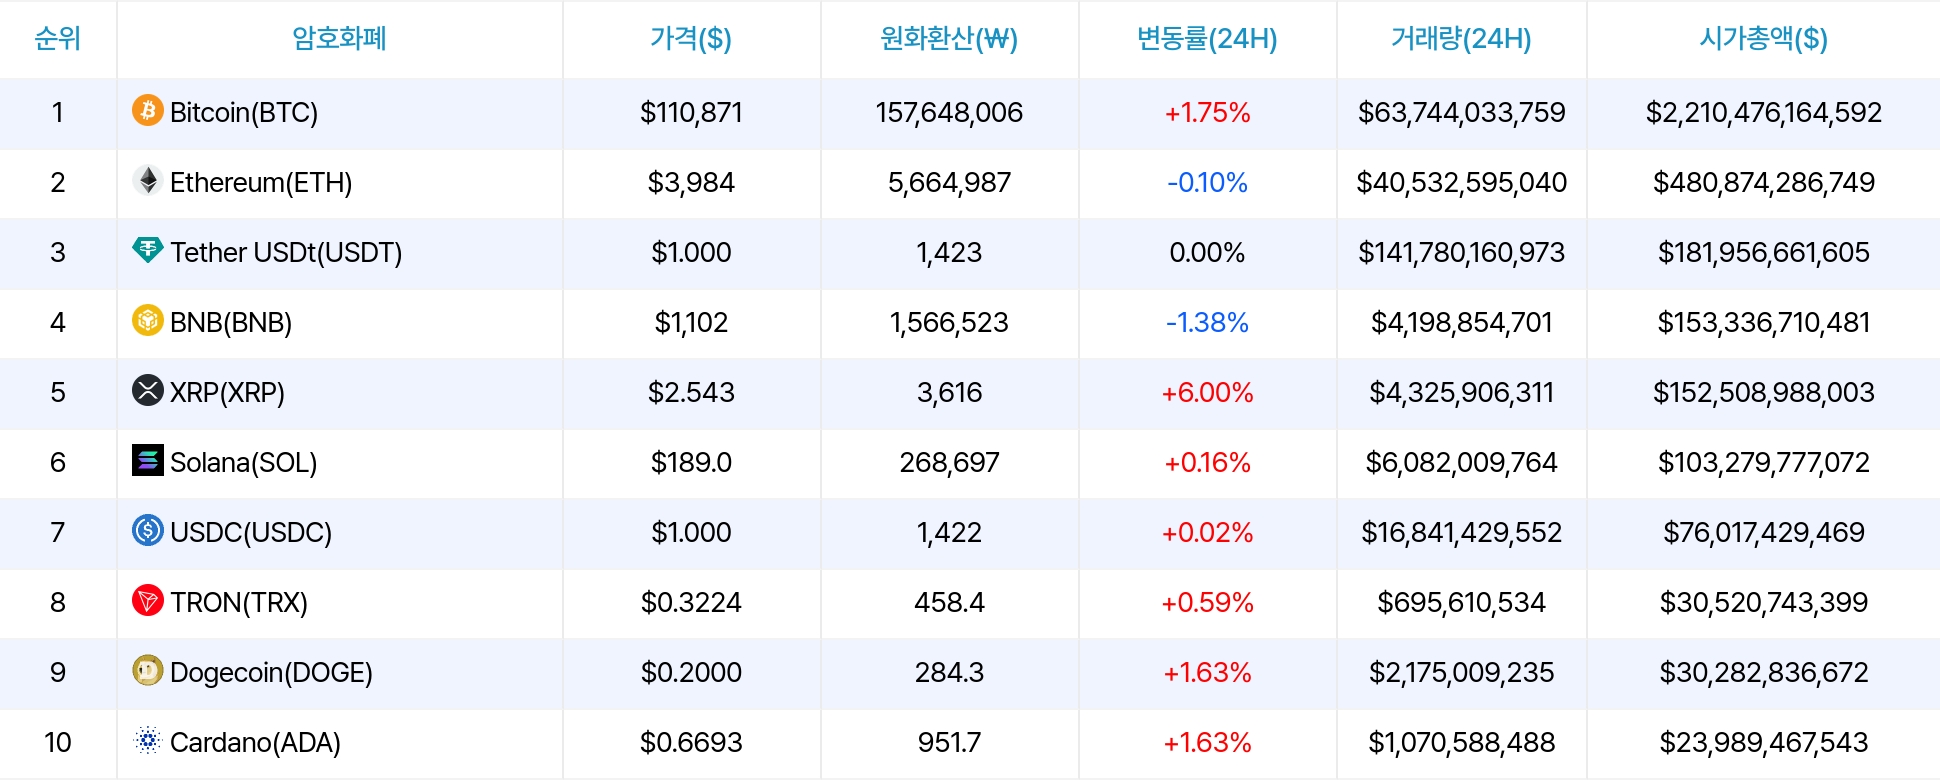Click the Cardano dotted logo icon
Screen dimensions: 1940x780
tap(148, 740)
